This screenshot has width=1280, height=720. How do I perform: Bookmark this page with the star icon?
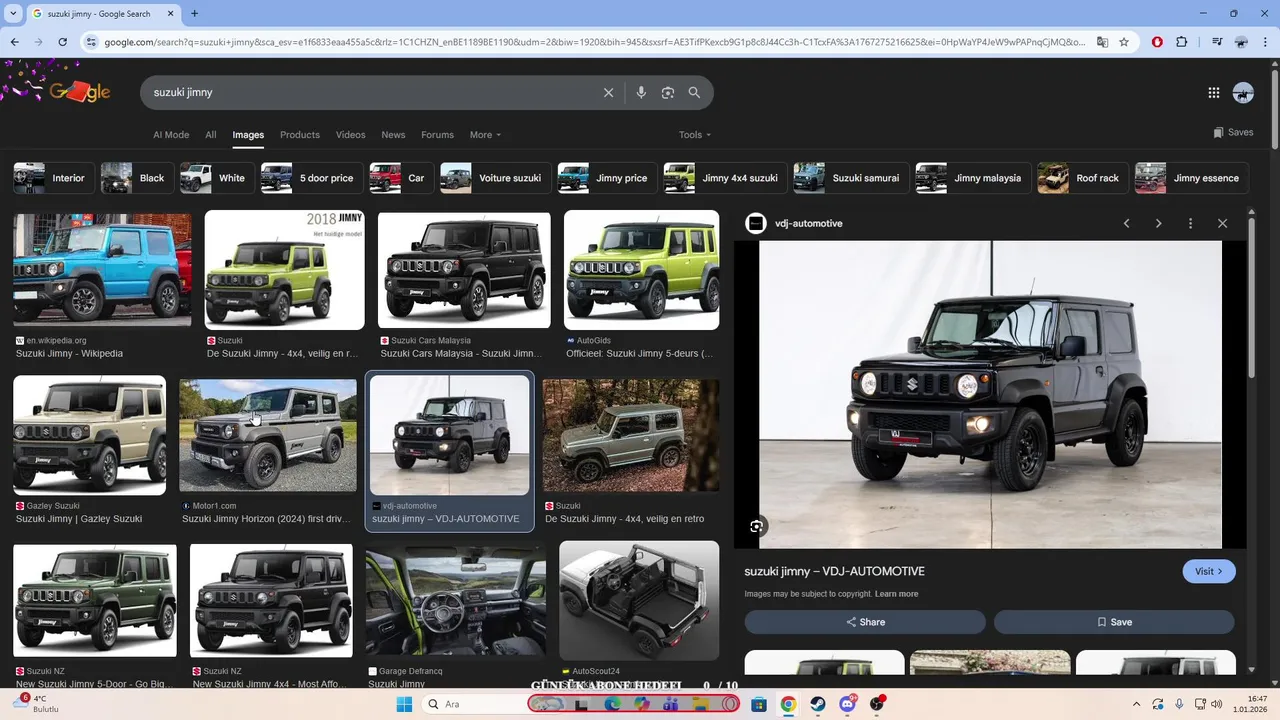click(x=1124, y=42)
